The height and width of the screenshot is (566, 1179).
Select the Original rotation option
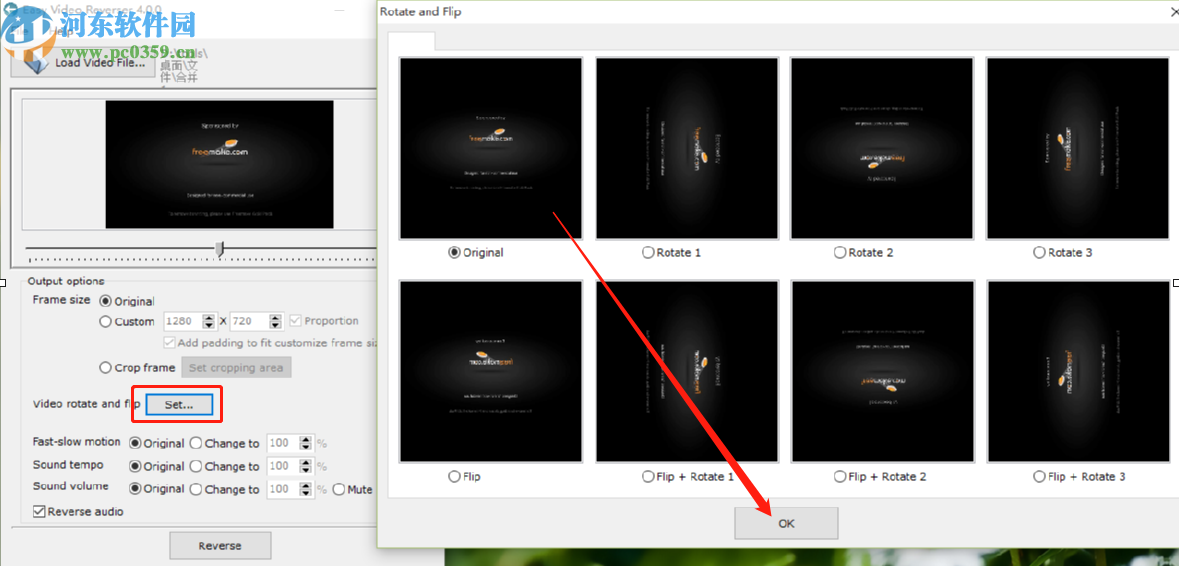click(x=475, y=253)
